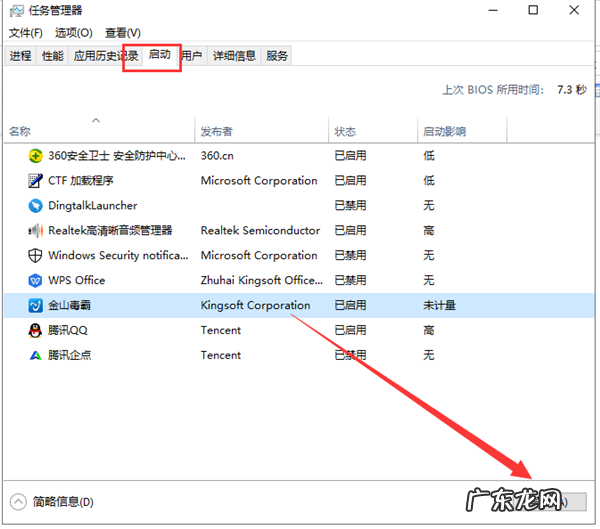Select the 启动 tab

(x=160, y=55)
